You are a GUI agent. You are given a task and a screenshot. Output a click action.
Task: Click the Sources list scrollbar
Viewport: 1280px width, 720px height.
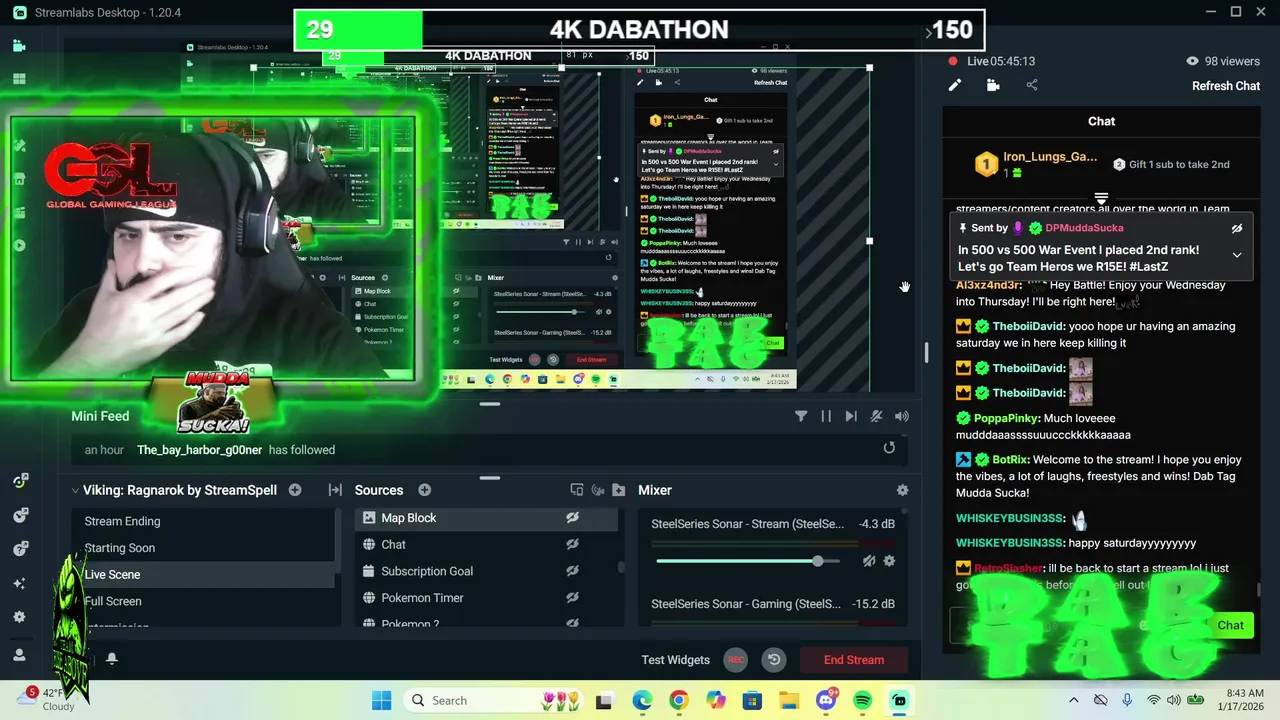pos(621,566)
